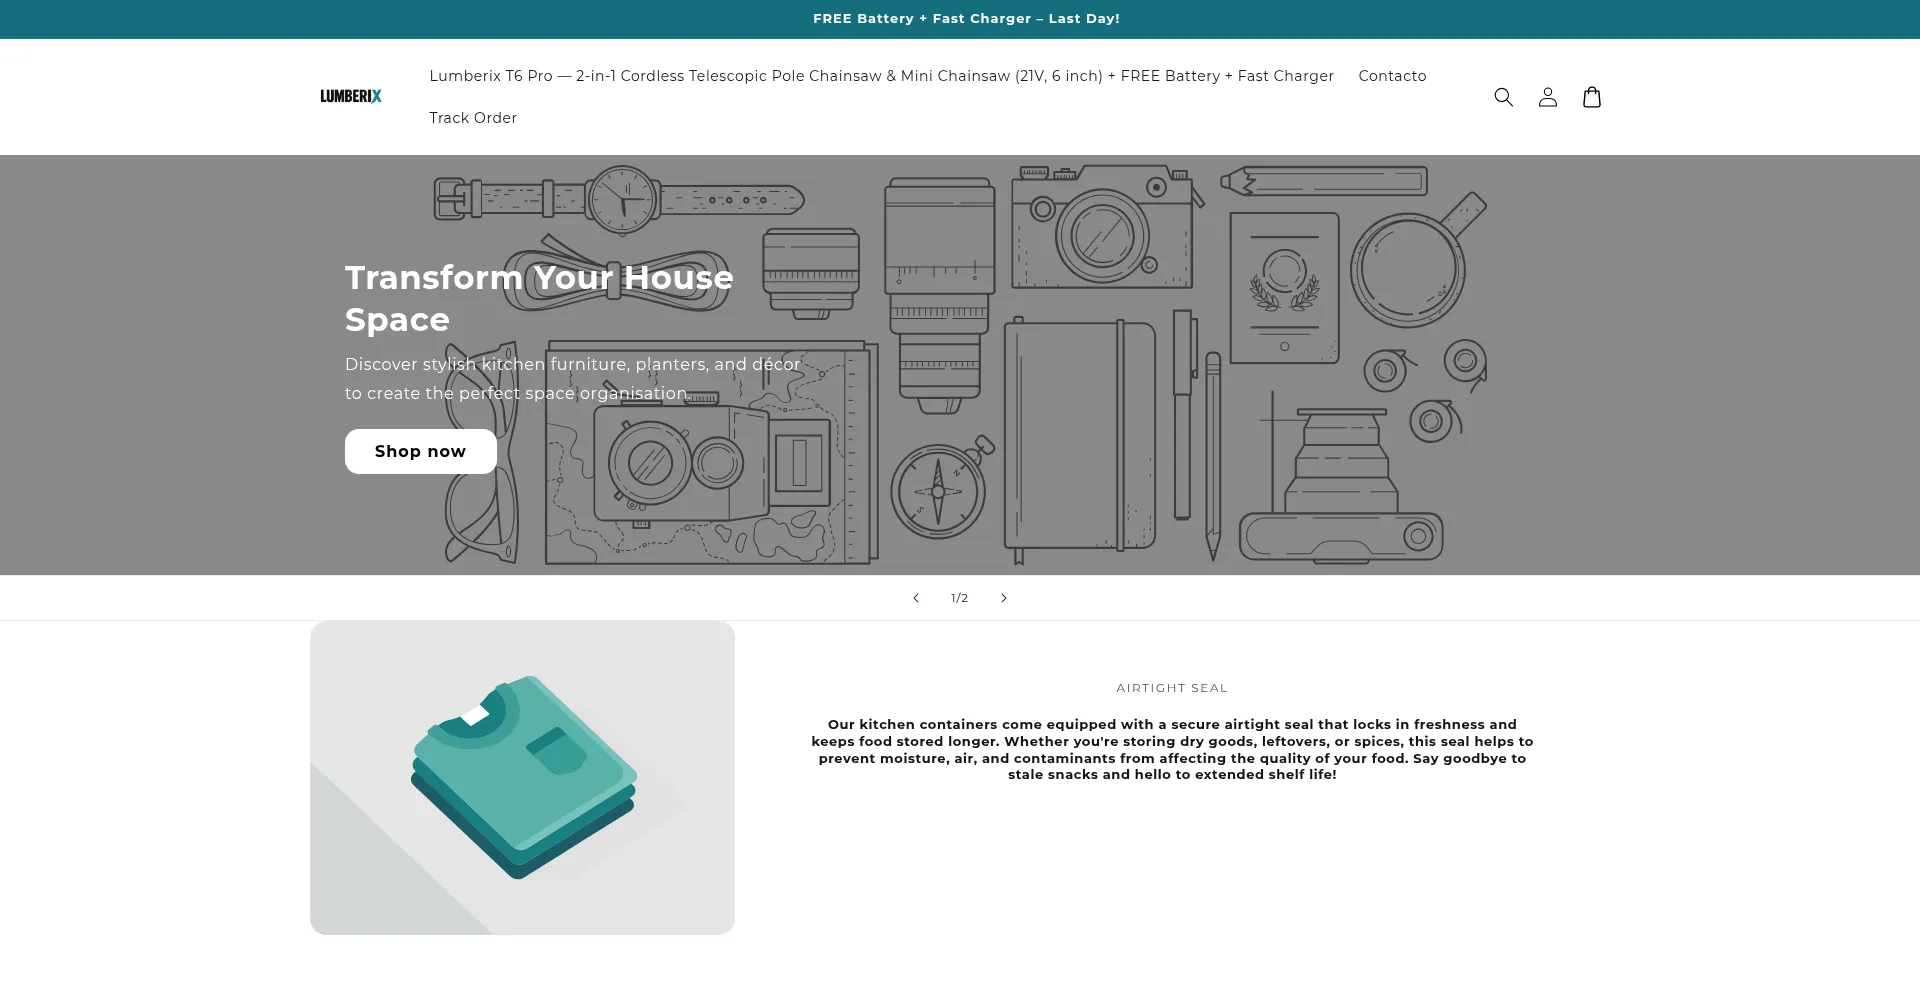
Task: Open the Contacto menu item
Action: (1392, 76)
